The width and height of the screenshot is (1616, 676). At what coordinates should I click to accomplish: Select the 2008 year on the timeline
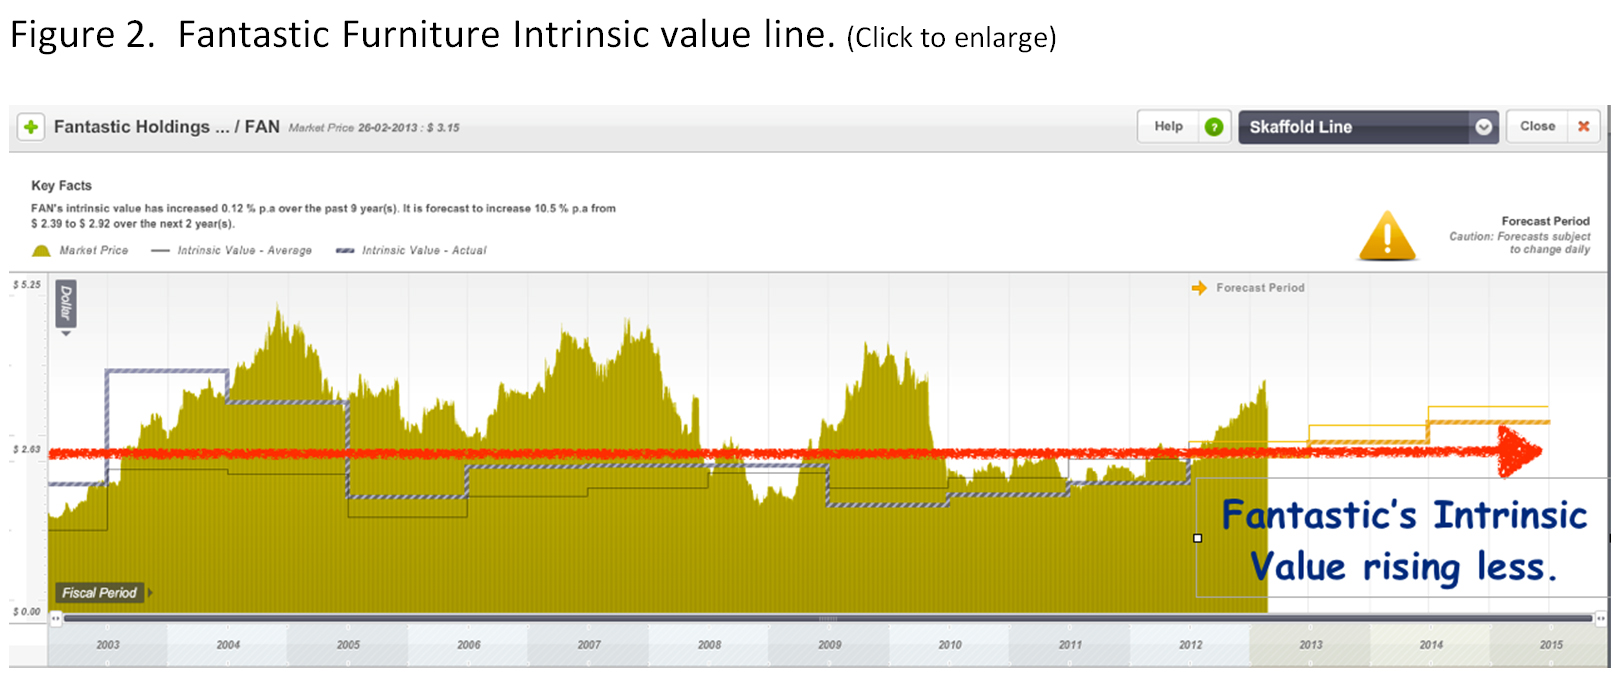point(709,645)
